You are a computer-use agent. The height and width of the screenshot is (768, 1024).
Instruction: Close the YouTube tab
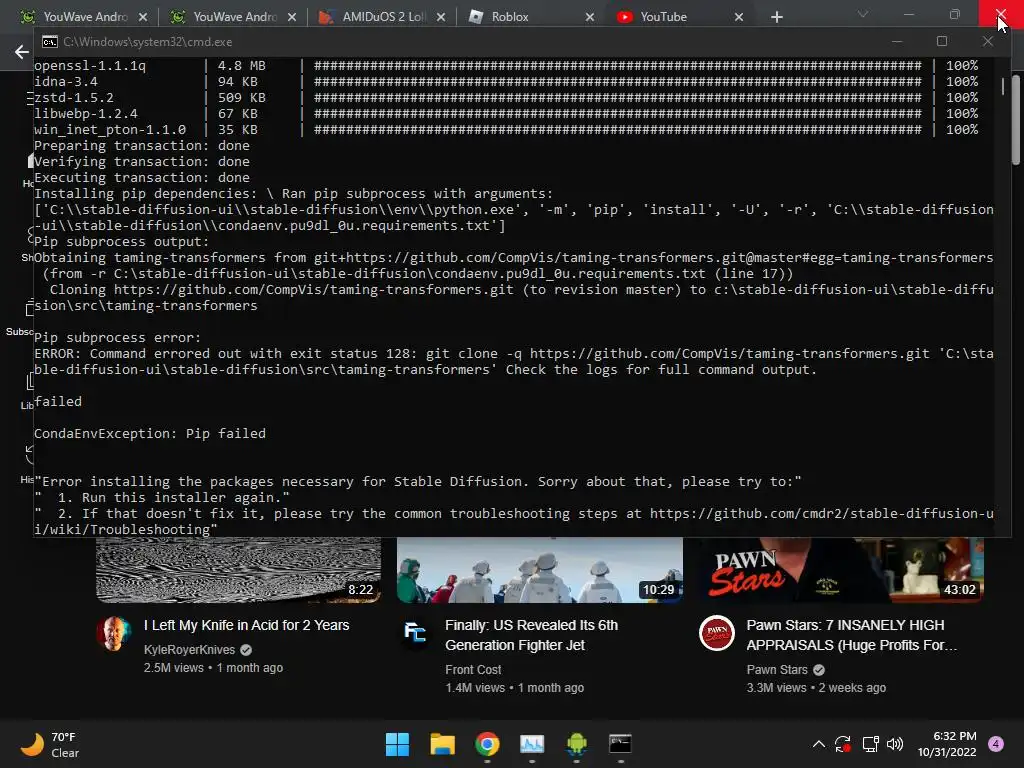point(739,17)
